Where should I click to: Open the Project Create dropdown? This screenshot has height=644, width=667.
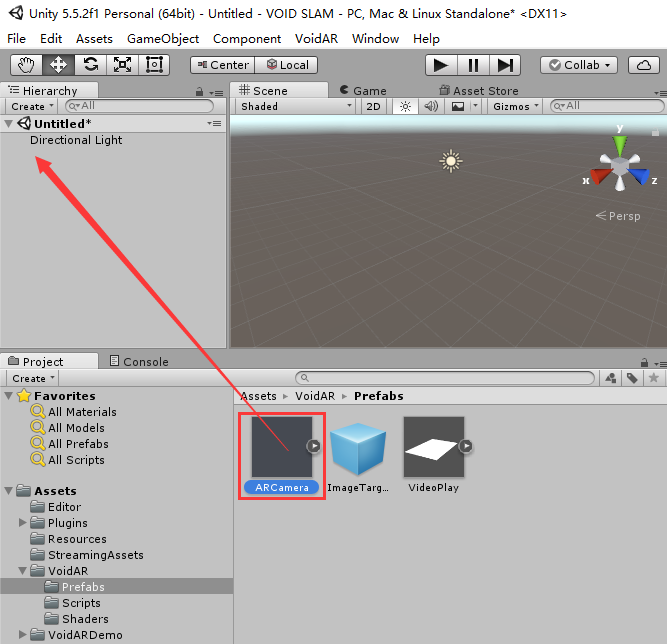pos(33,378)
